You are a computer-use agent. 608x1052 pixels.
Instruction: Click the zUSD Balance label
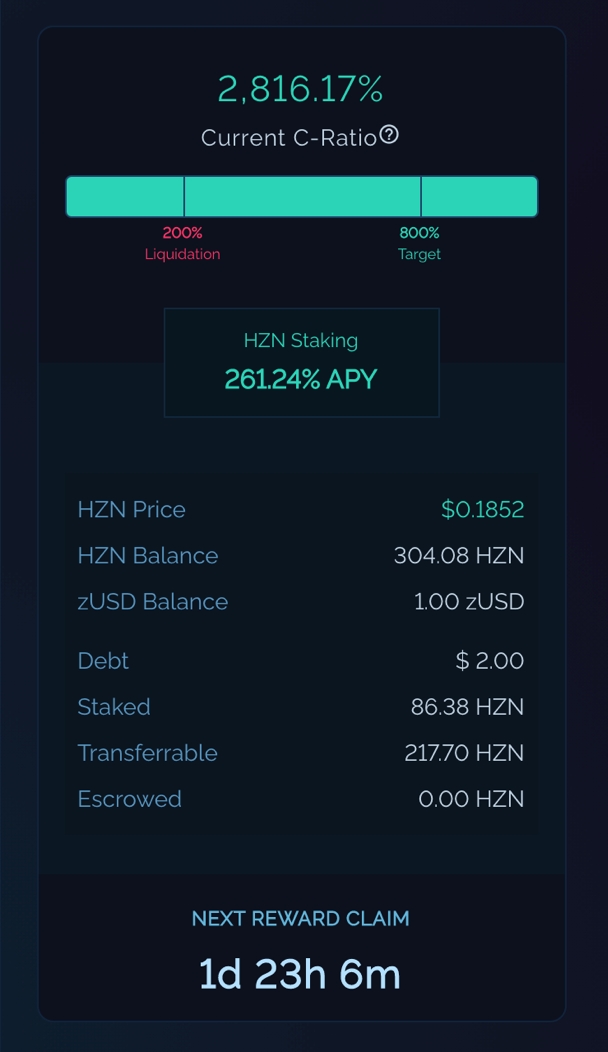(x=152, y=601)
